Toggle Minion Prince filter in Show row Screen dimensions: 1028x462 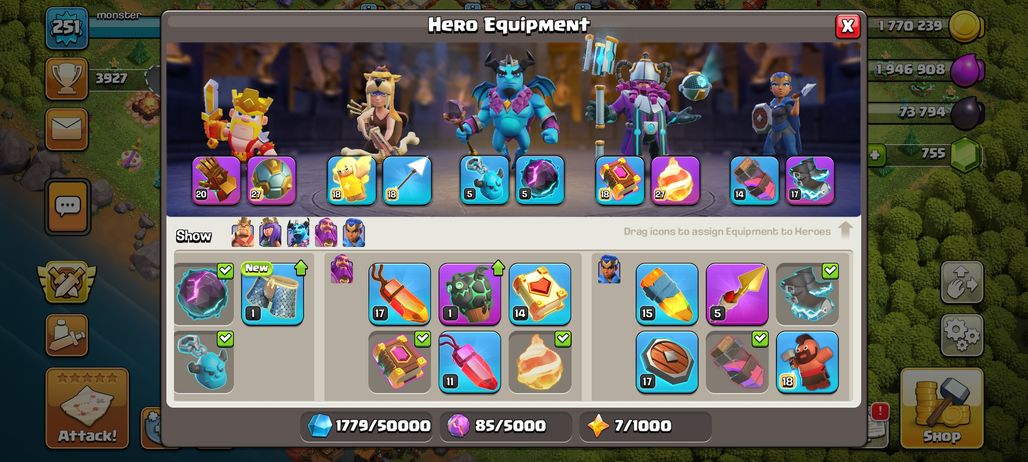[298, 233]
